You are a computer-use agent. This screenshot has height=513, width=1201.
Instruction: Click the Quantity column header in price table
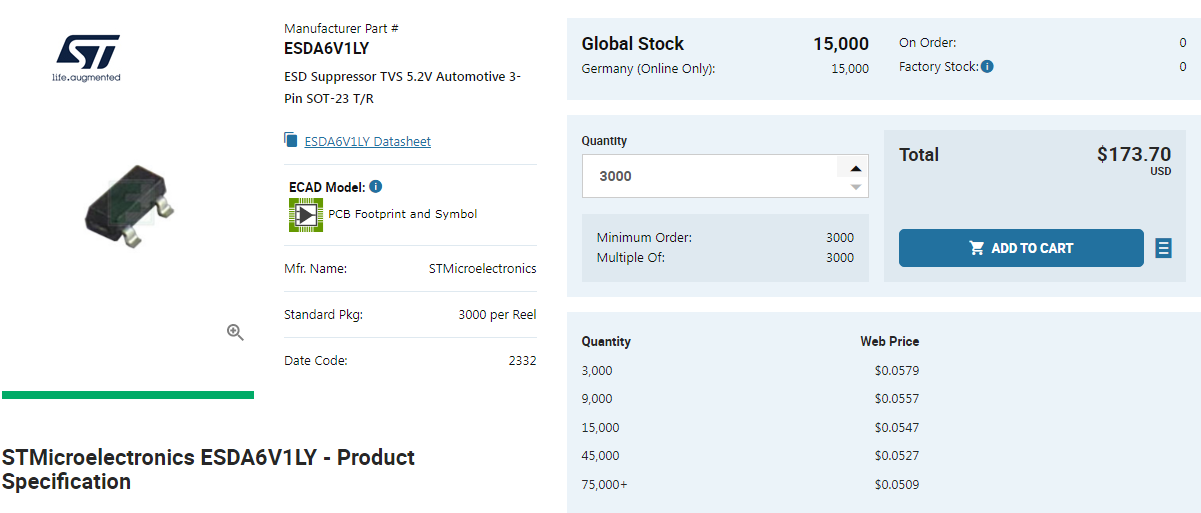coord(606,342)
